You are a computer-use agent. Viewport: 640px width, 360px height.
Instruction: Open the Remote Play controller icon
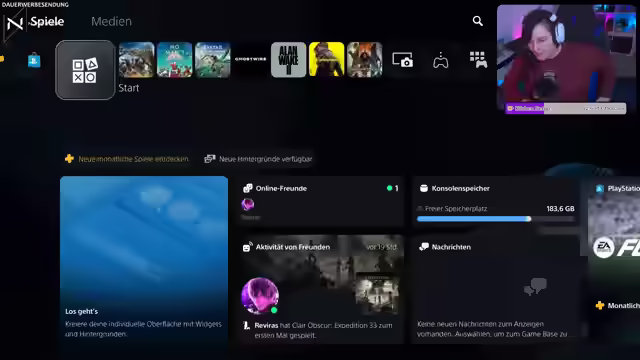coord(440,60)
